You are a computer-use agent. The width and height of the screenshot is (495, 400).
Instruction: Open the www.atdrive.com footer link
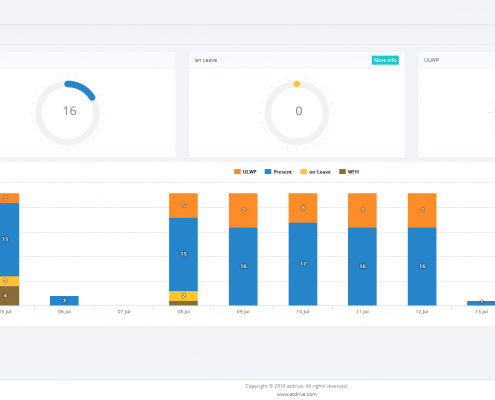click(297, 394)
